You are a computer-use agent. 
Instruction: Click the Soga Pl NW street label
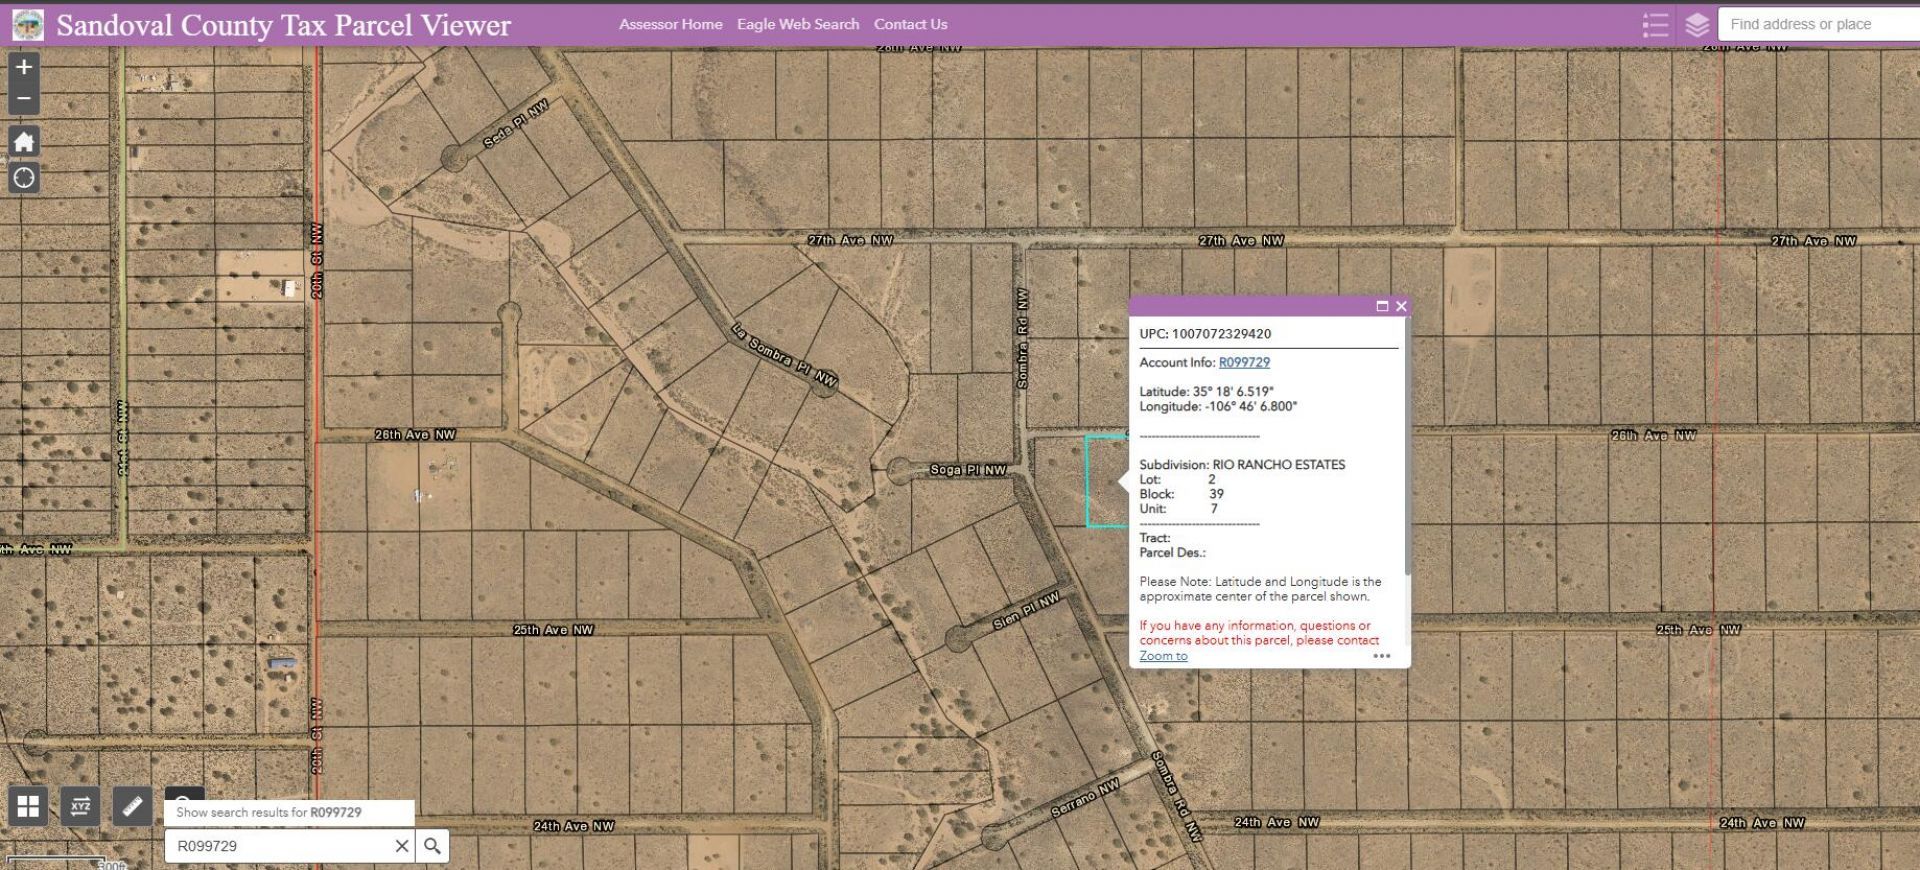click(968, 470)
